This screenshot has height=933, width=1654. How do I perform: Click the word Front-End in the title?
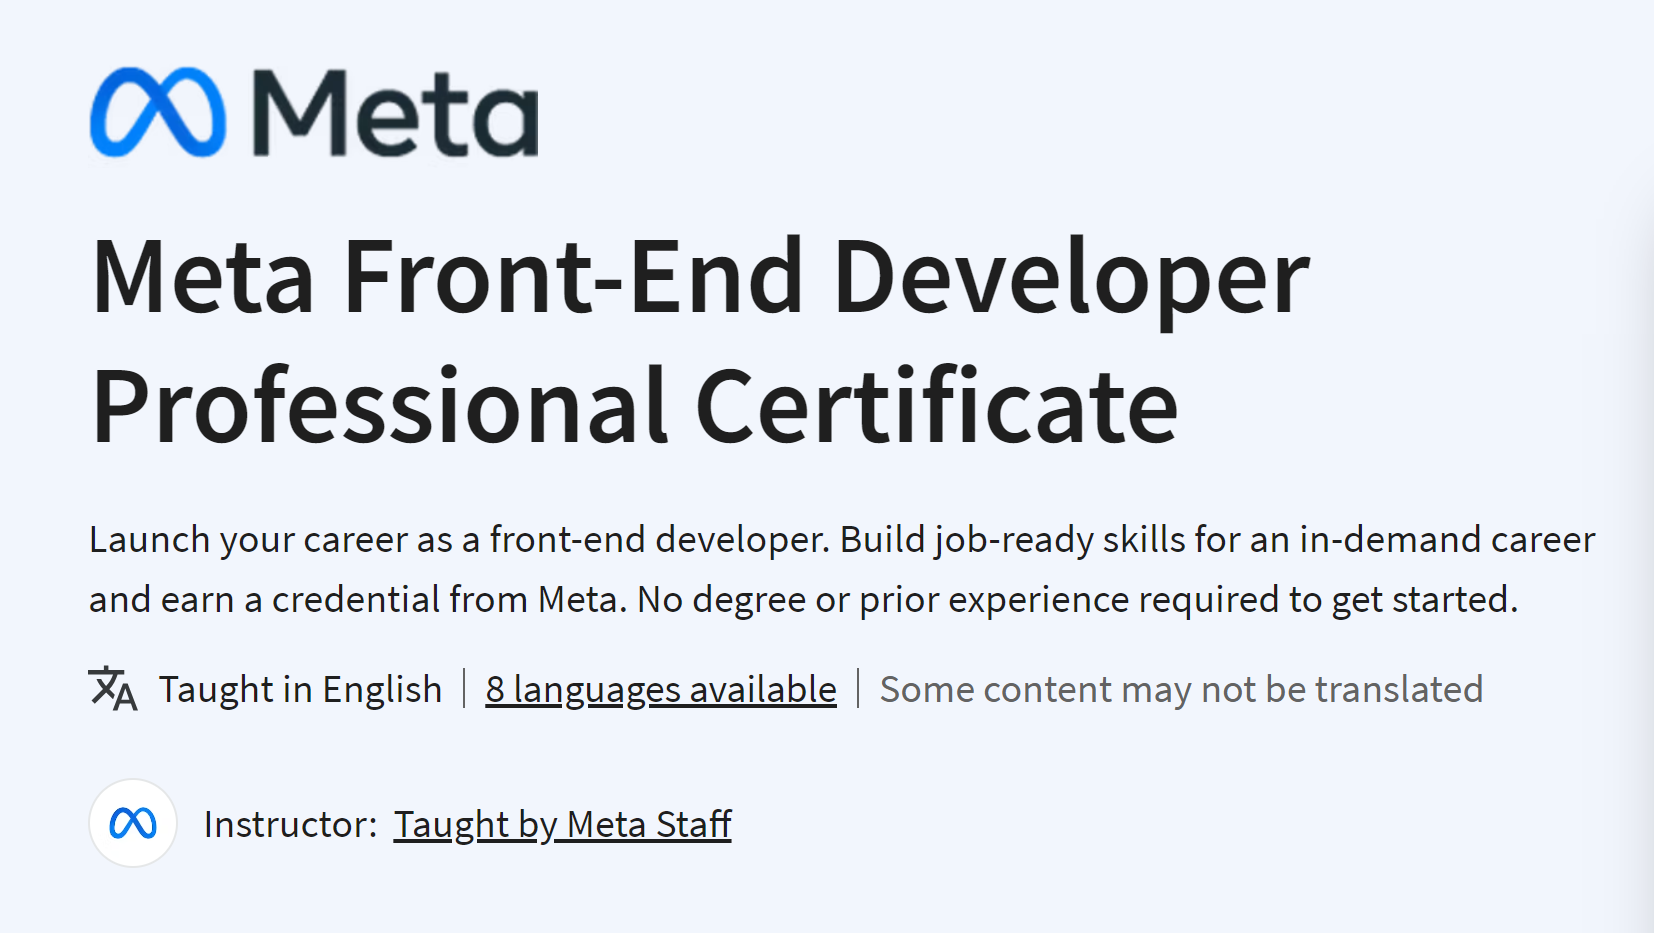tap(574, 277)
